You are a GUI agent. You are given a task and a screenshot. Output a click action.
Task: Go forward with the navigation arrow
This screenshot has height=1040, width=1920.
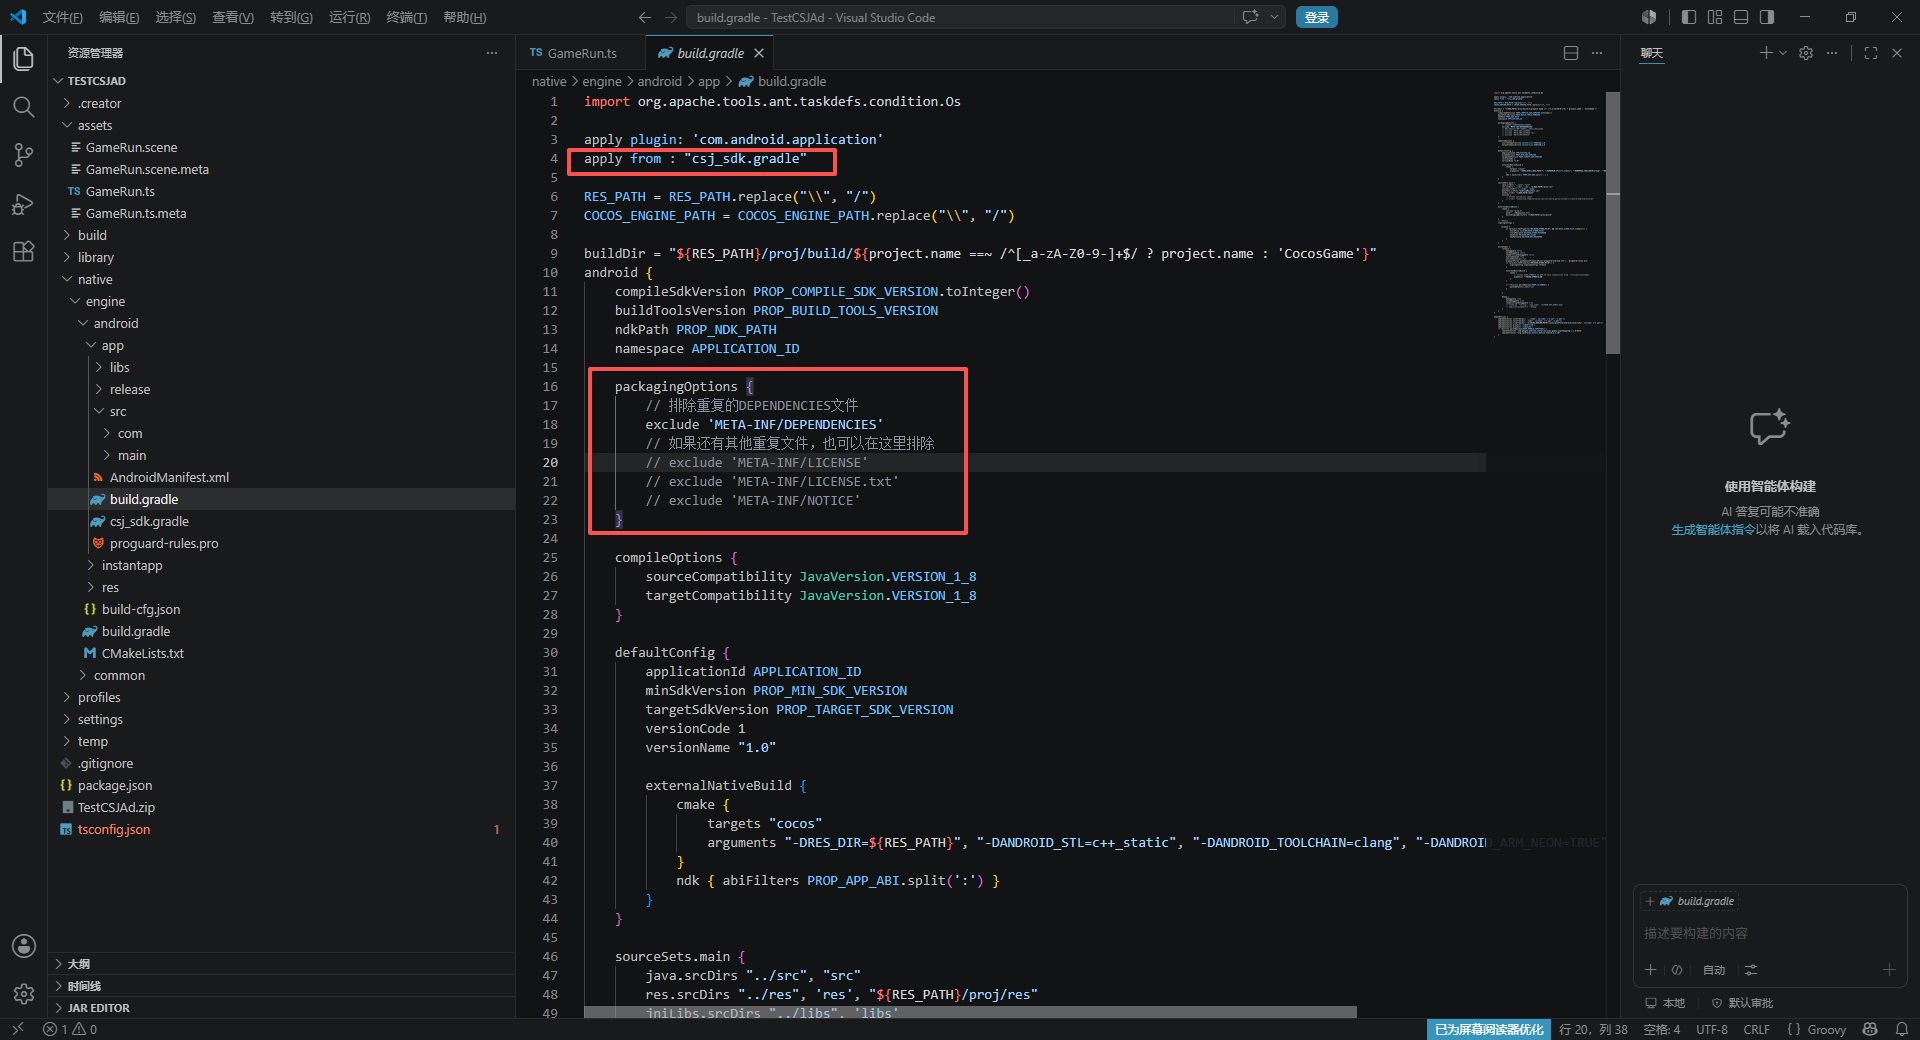click(x=671, y=17)
